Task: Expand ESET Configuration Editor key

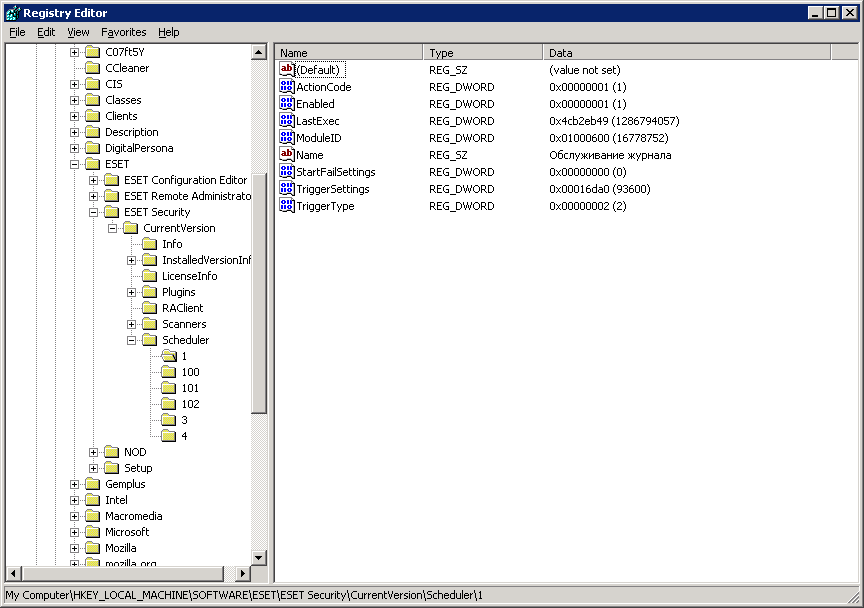Action: click(93, 180)
